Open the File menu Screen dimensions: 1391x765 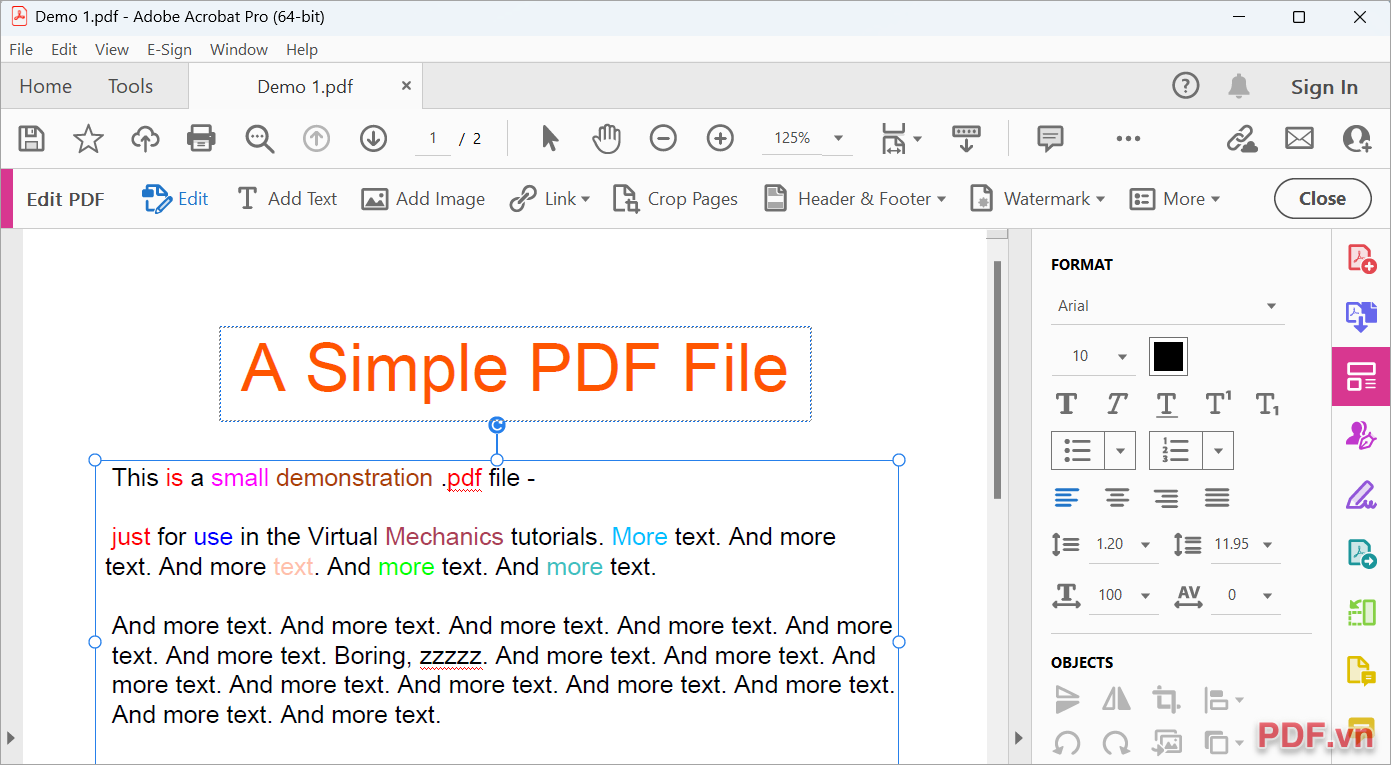21,49
